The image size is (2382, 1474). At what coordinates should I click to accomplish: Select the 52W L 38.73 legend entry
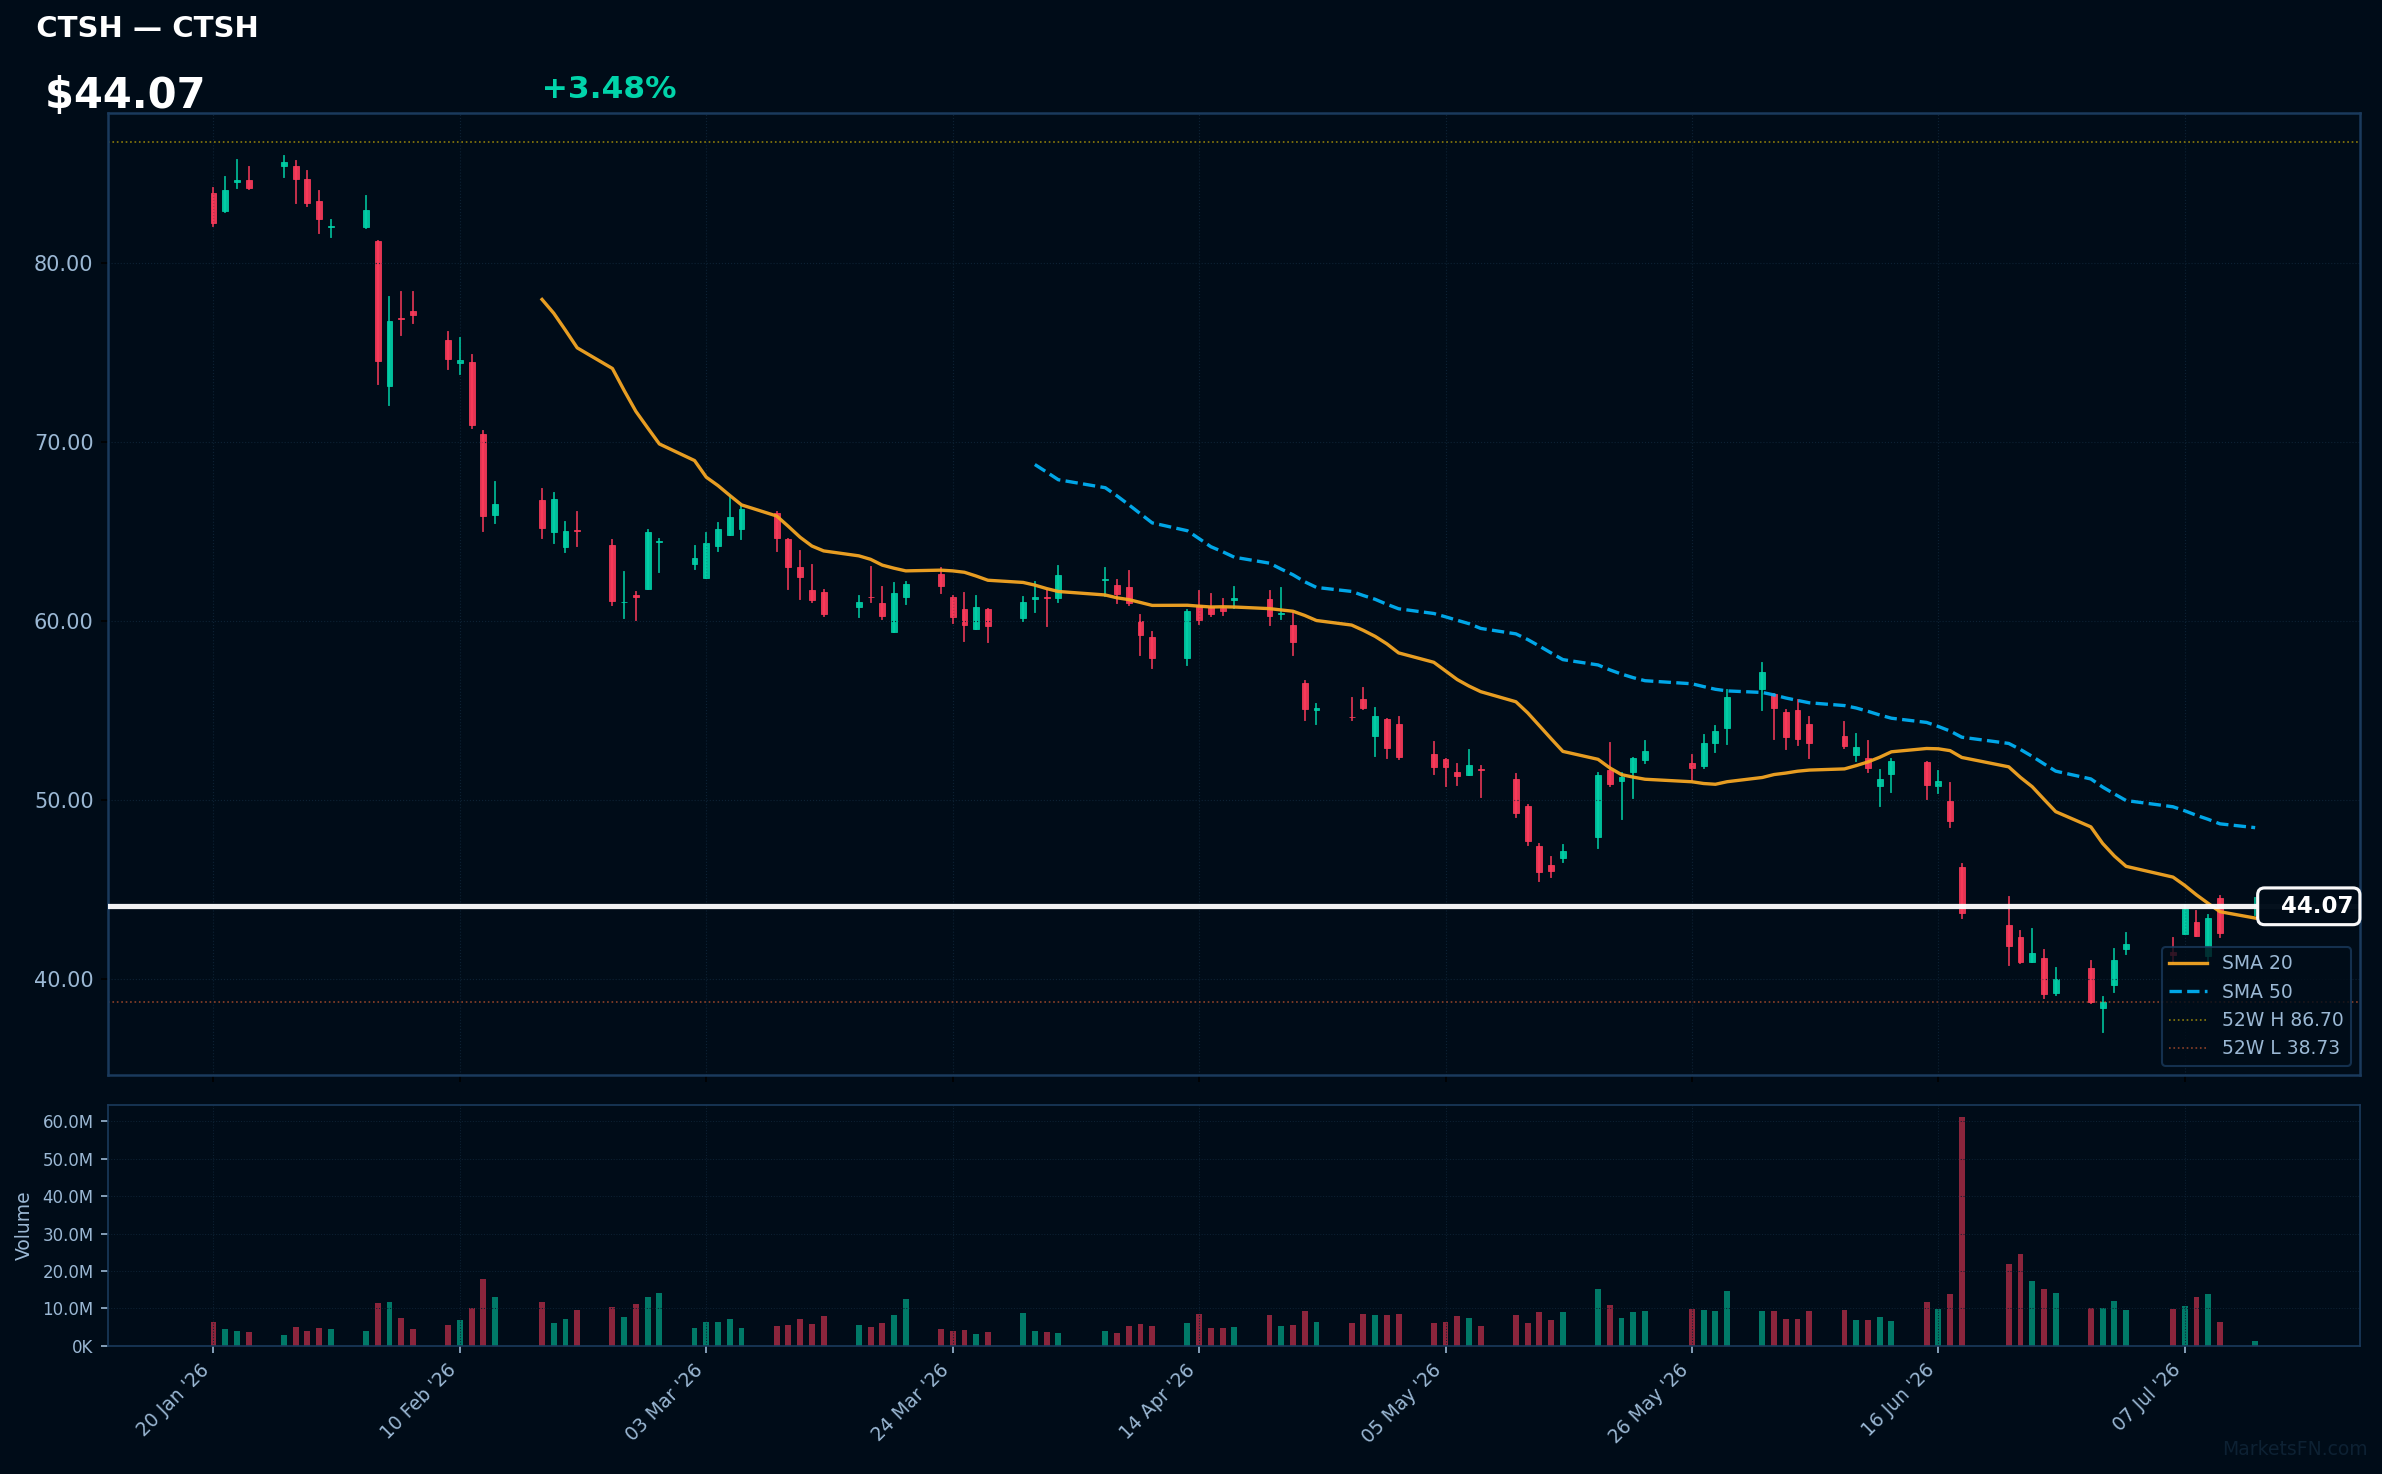point(2254,1047)
